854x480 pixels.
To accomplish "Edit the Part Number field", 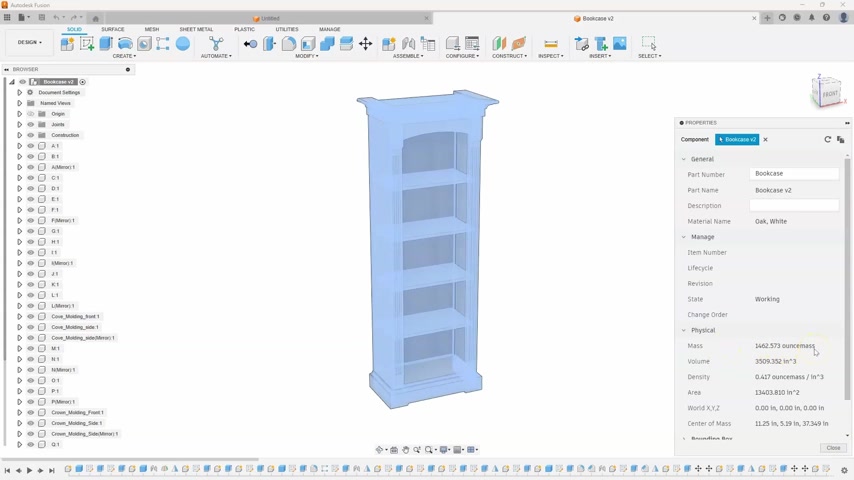I will point(794,174).
